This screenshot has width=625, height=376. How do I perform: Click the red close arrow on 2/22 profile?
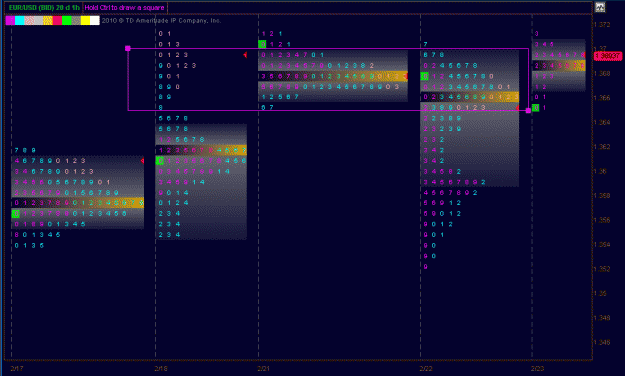[517, 108]
